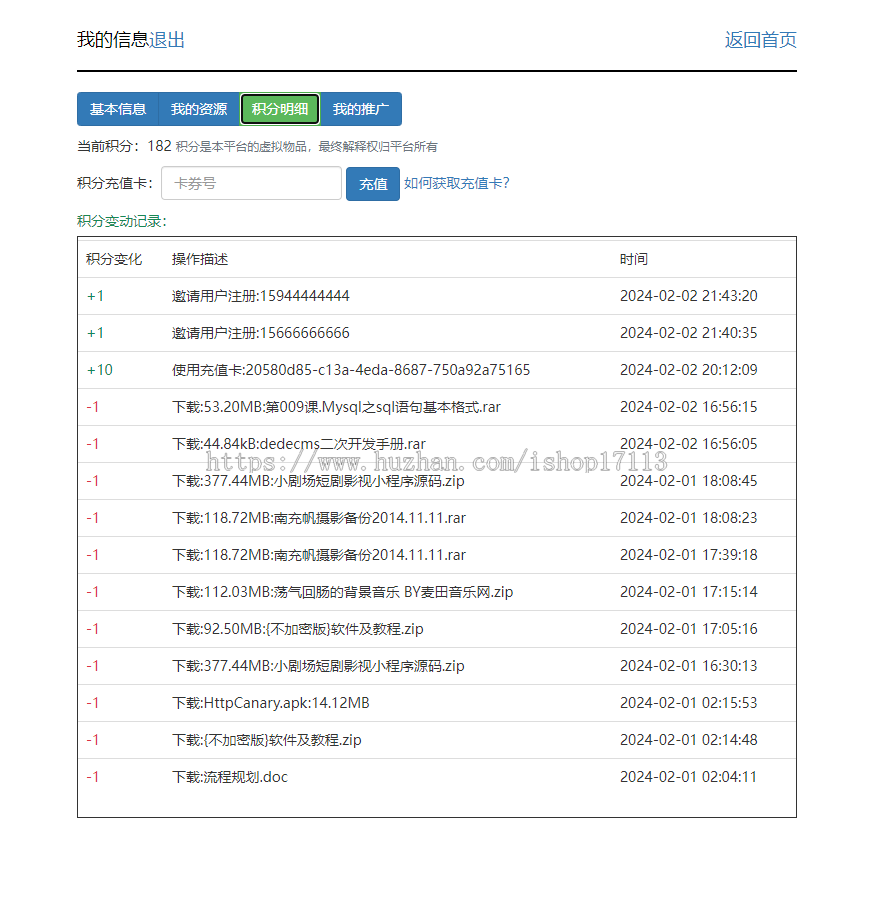The image size is (874, 919).
Task: Click the 积分变动记录 heading
Action: tap(122, 221)
